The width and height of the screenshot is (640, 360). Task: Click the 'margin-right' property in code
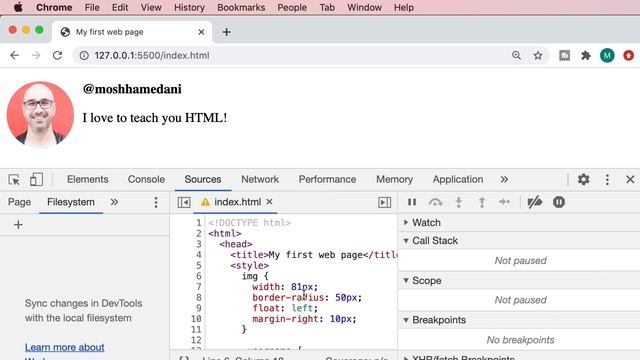[285, 319]
